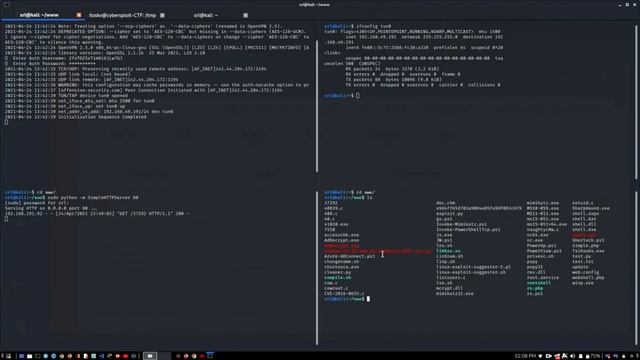Click the file name SharpHound.exe
Viewport: 640px width, 360px height.
click(591, 208)
